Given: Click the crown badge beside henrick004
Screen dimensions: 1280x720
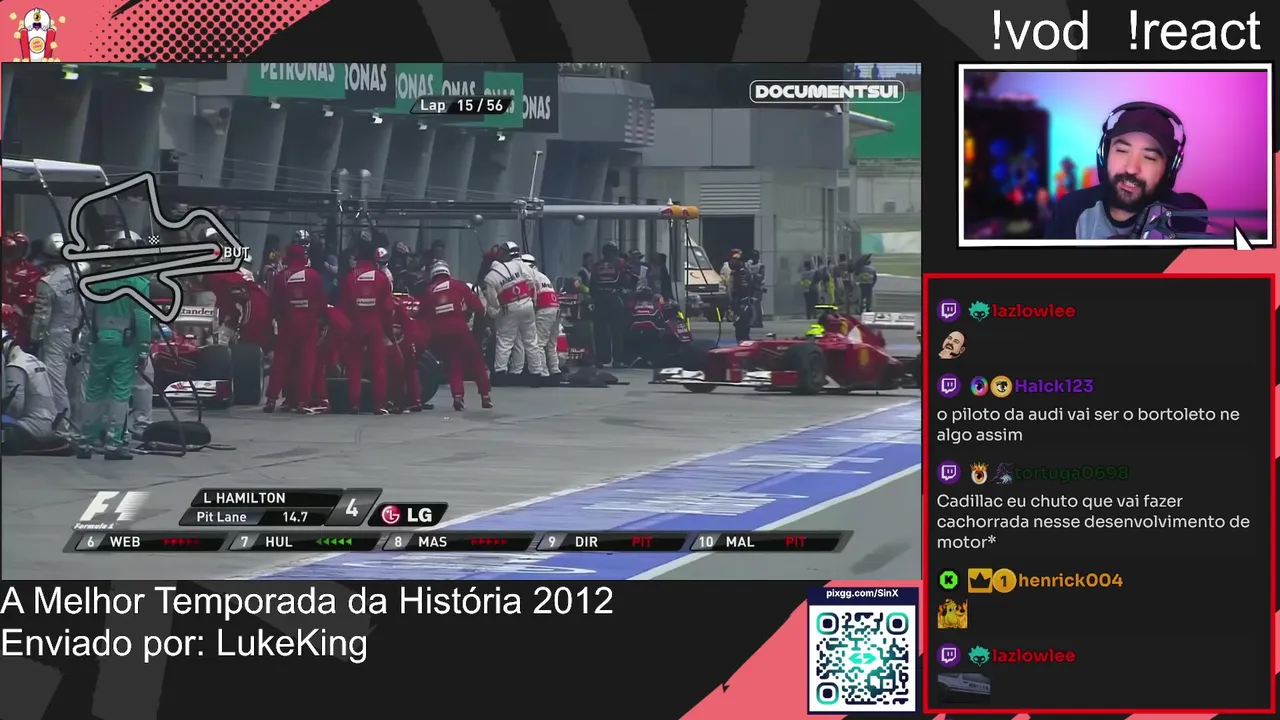Looking at the screenshot, I should pyautogui.click(x=979, y=580).
